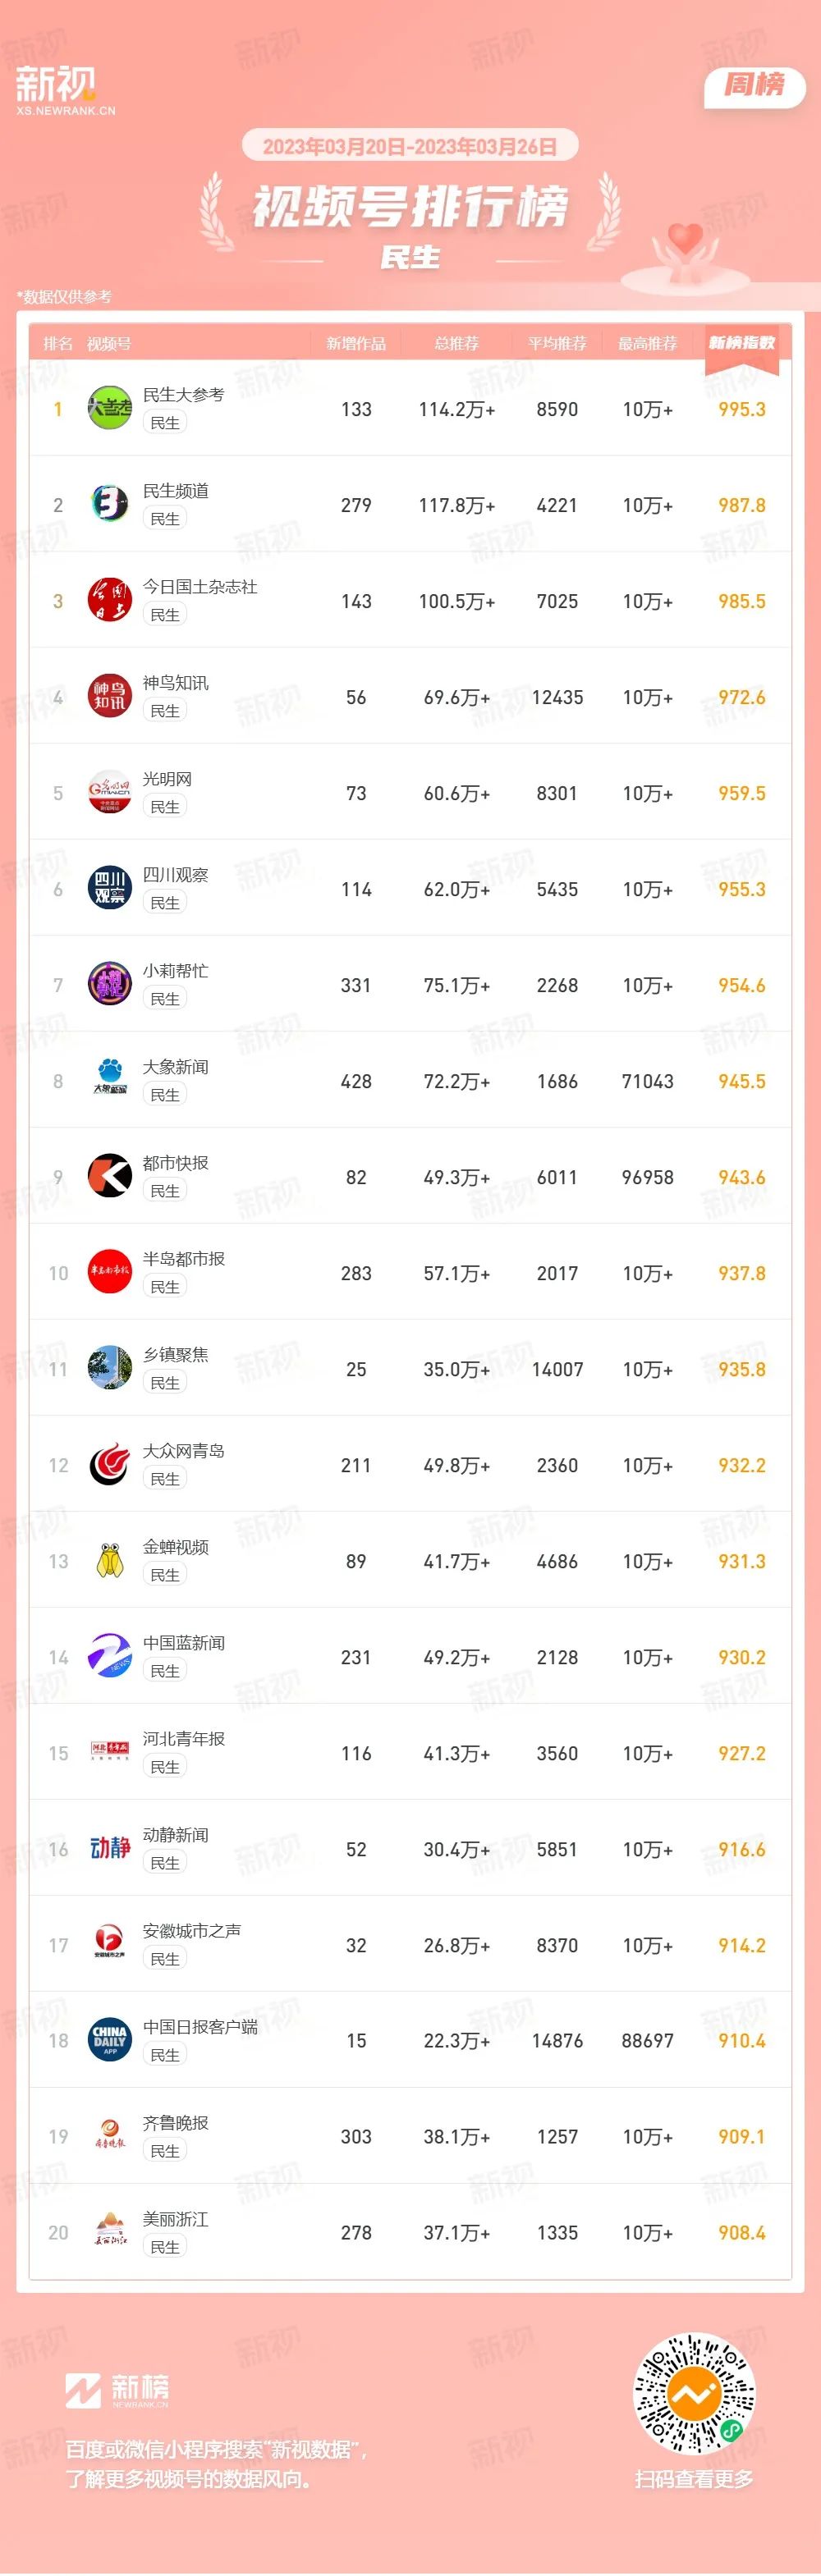Viewport: 821px width, 2576px height.
Task: Open the 乡镇聚焦 account name link
Action: tap(176, 1355)
